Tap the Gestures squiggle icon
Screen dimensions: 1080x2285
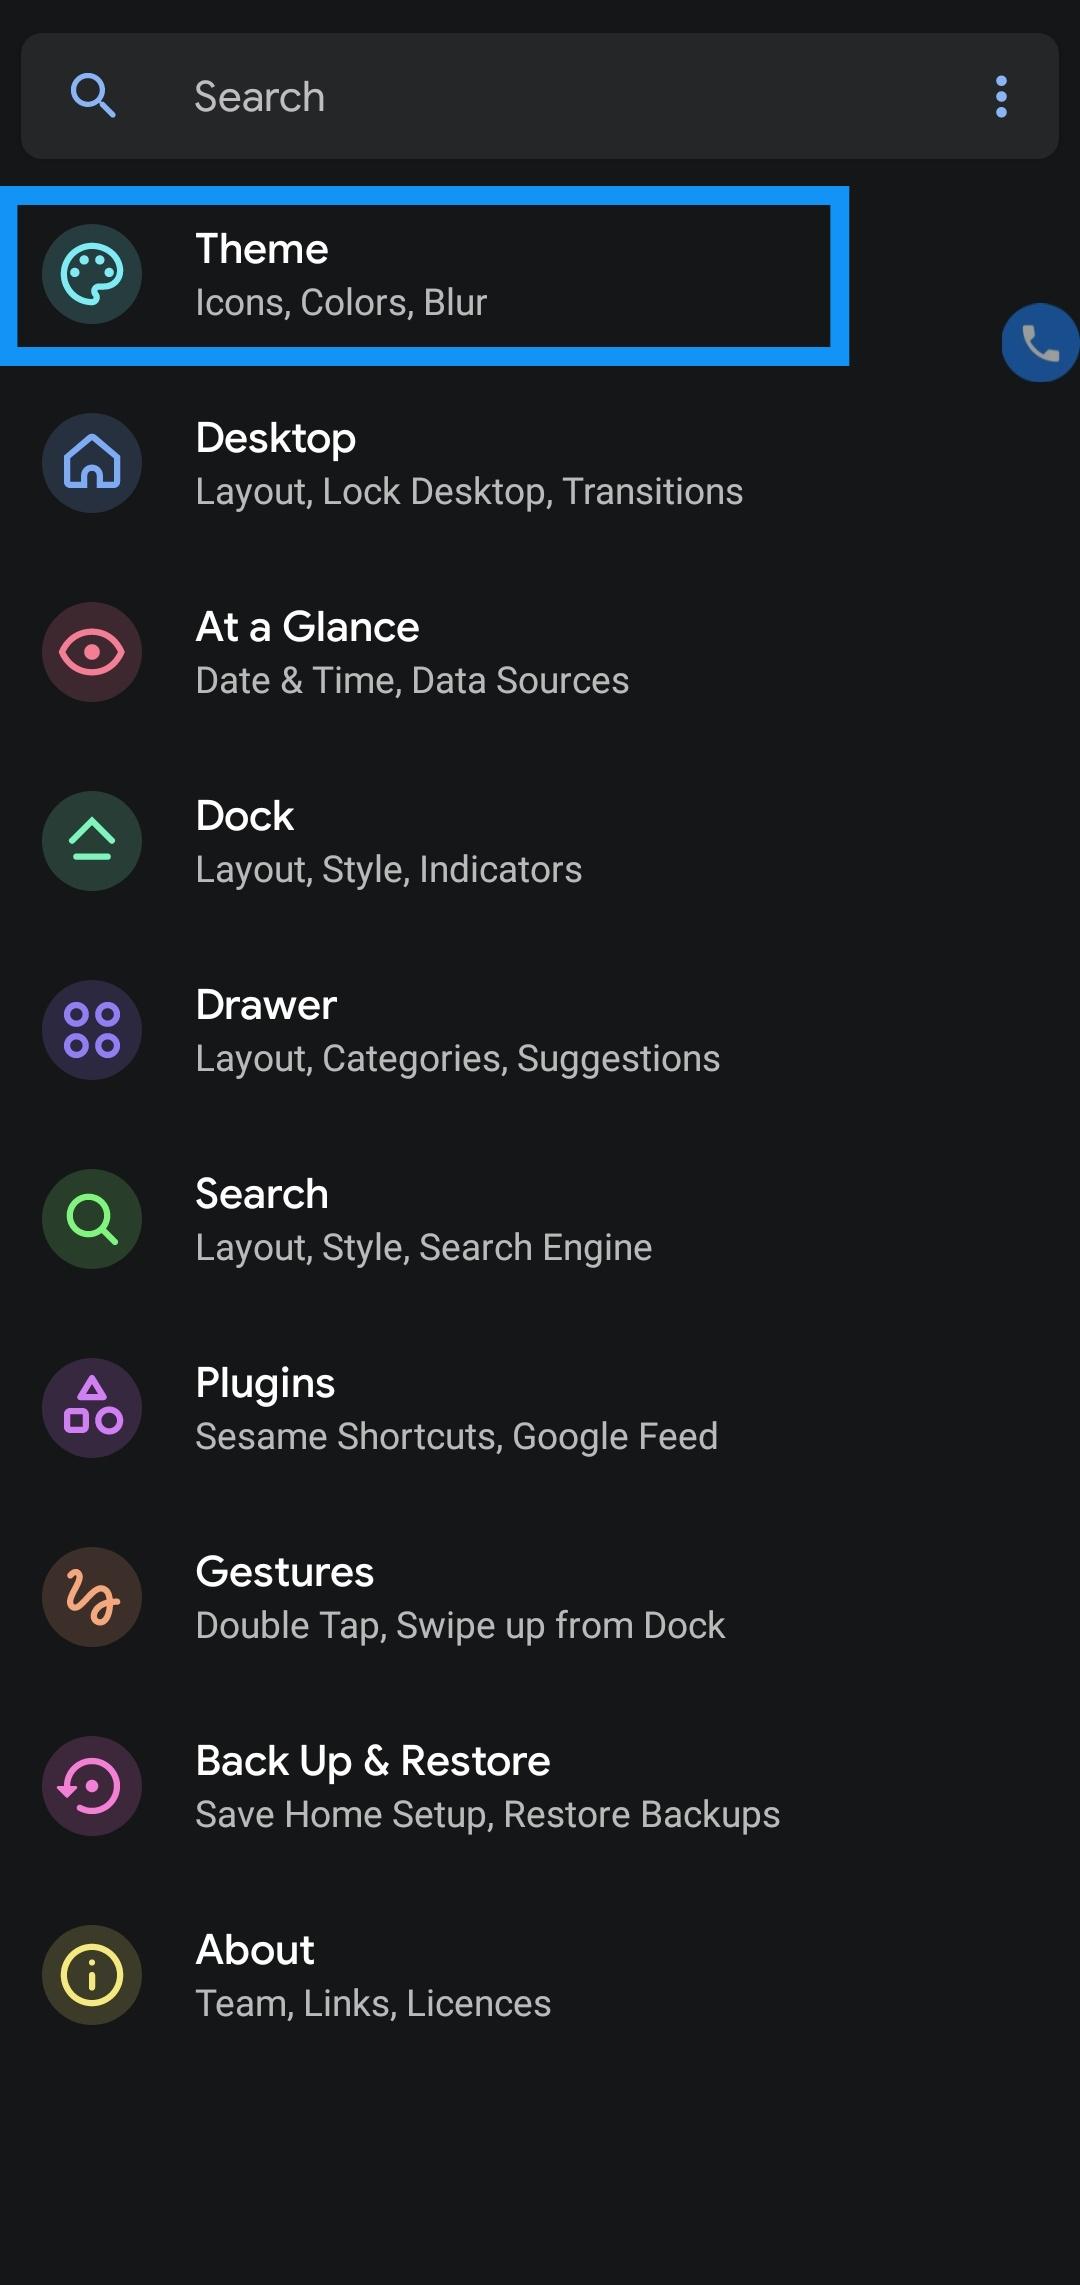(92, 1597)
